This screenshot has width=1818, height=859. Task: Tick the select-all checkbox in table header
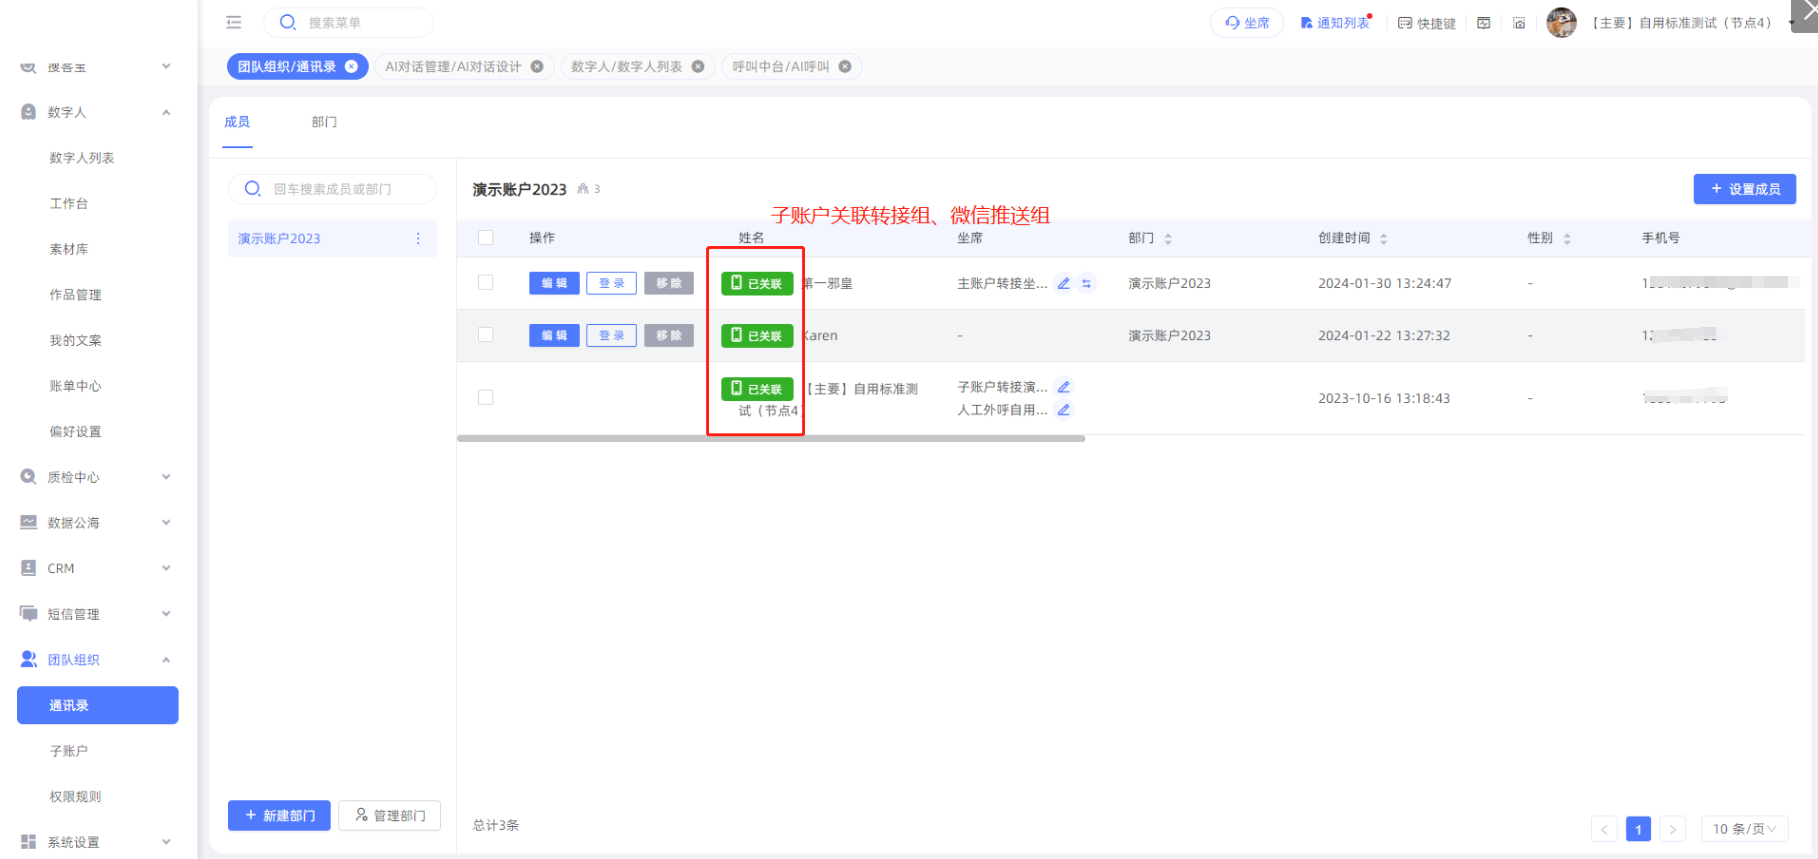[486, 238]
